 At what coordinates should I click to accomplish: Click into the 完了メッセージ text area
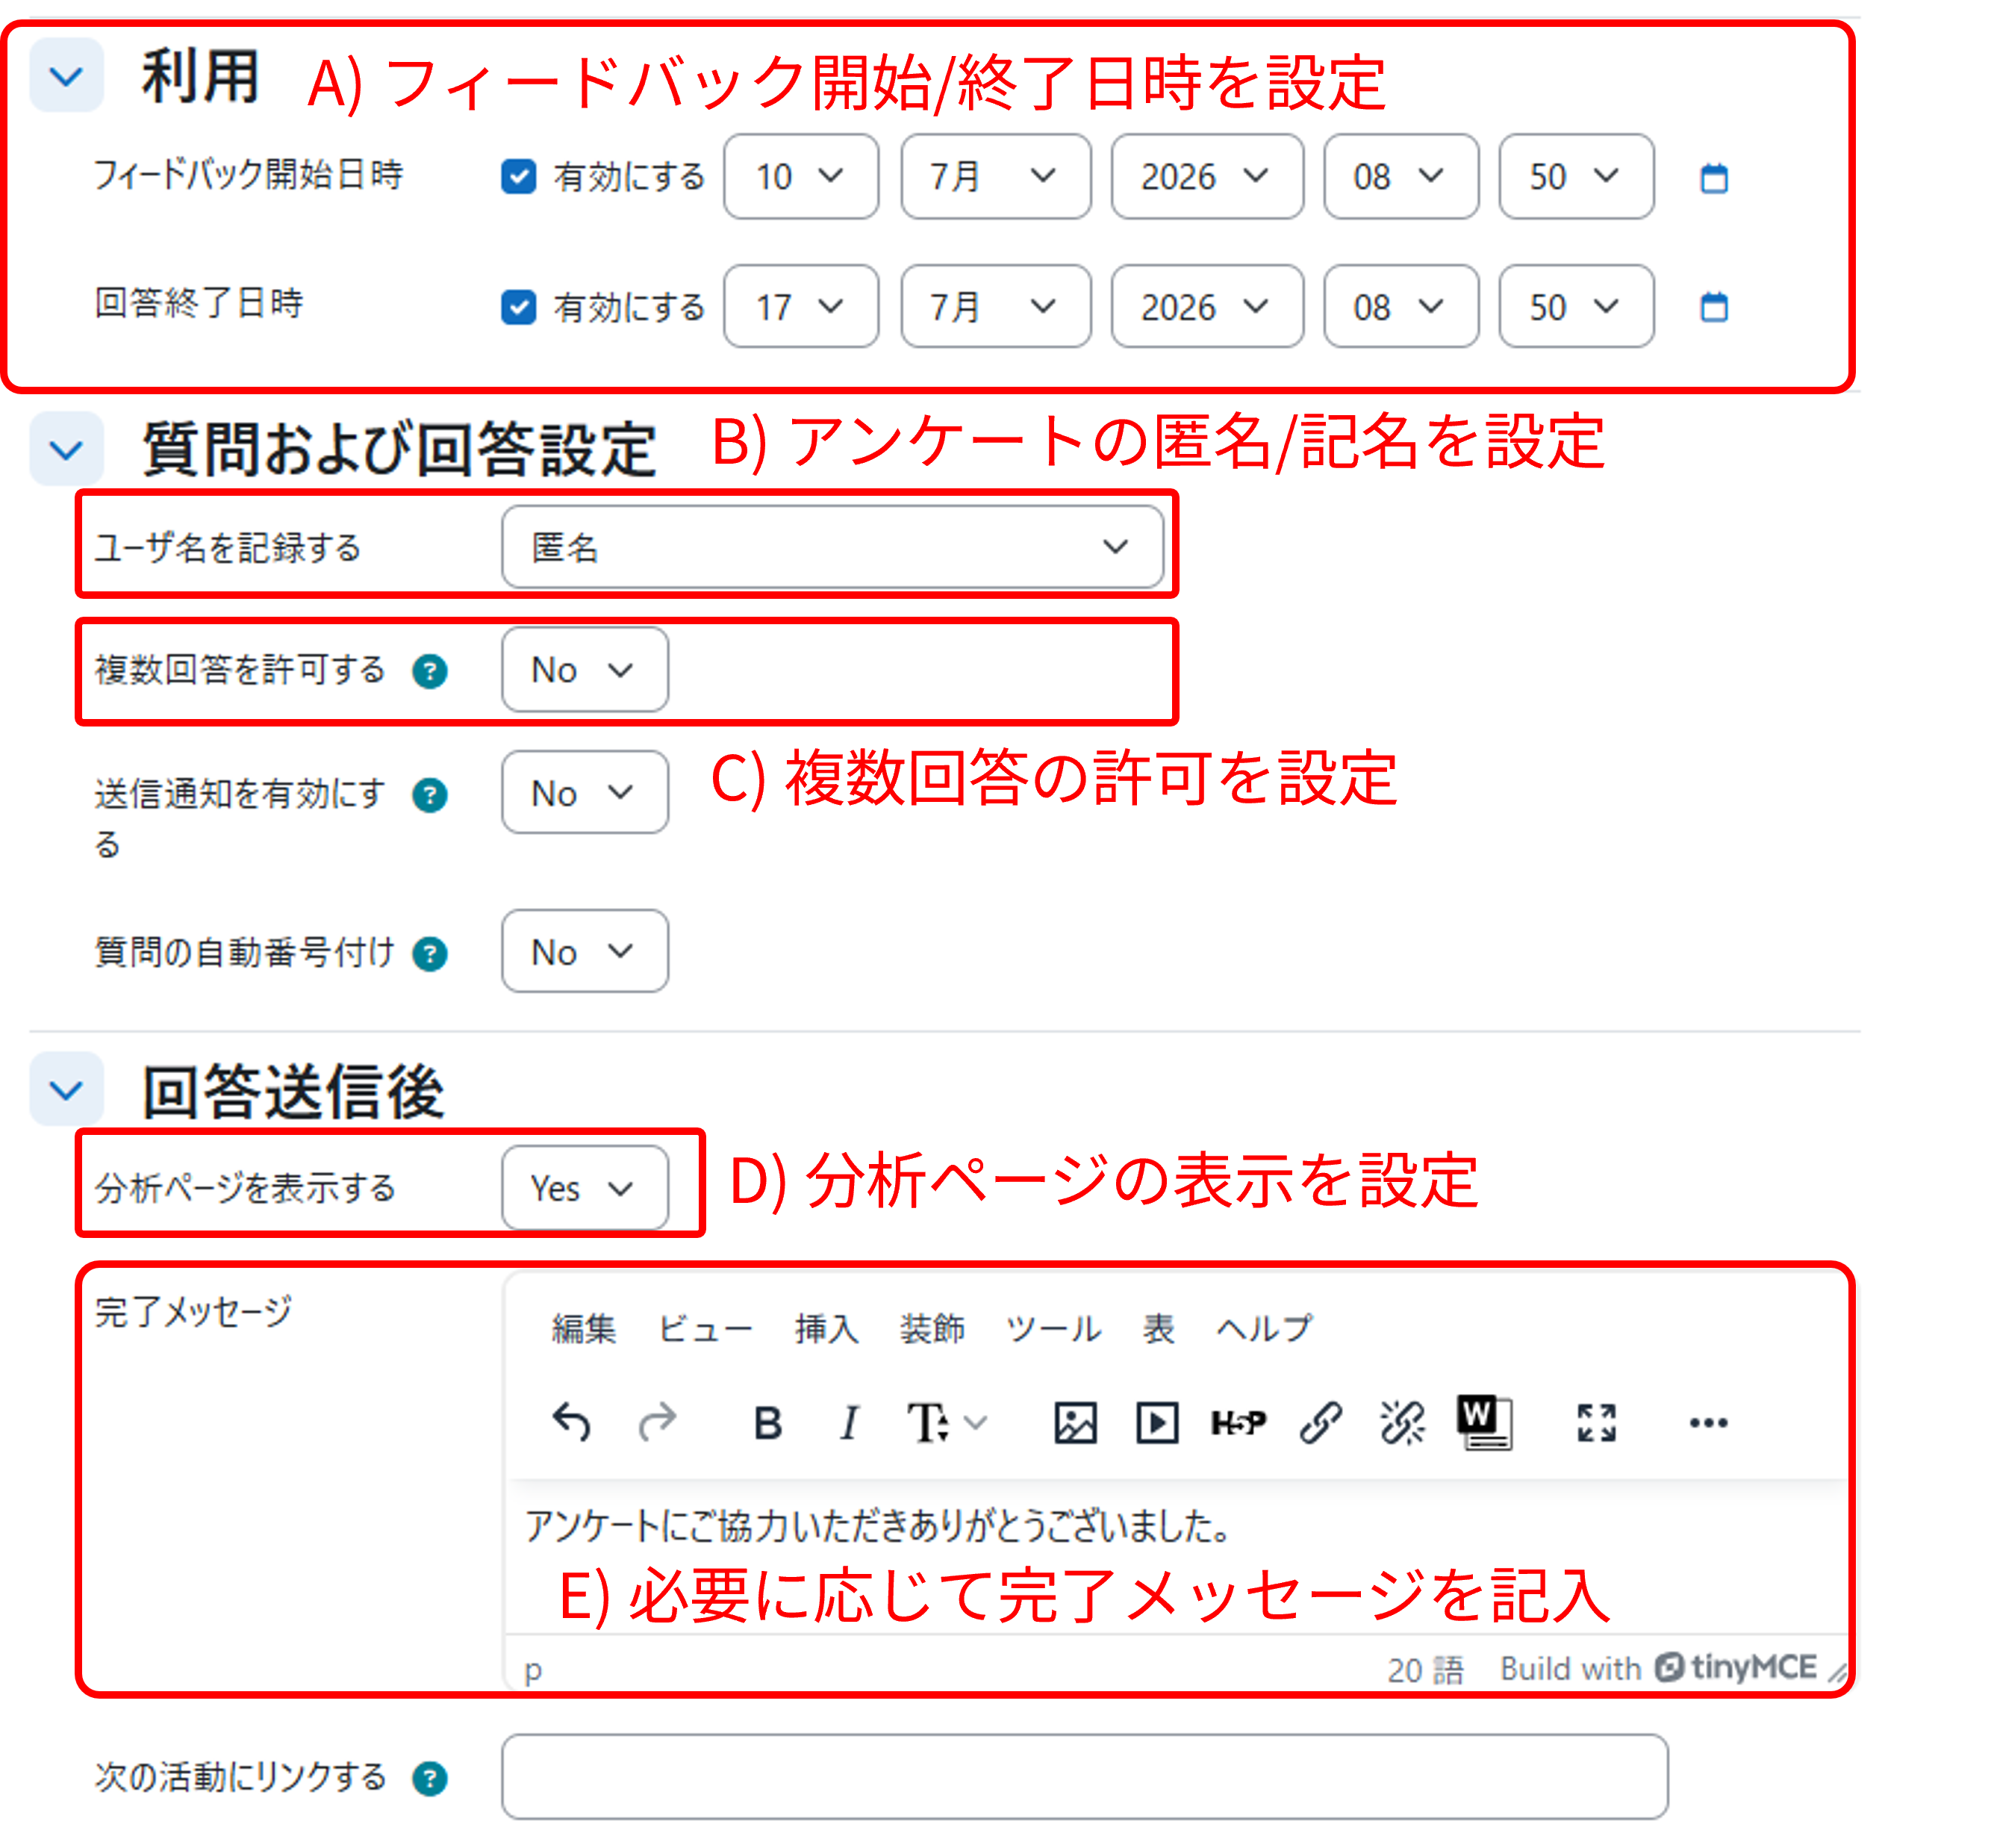1176,1557
